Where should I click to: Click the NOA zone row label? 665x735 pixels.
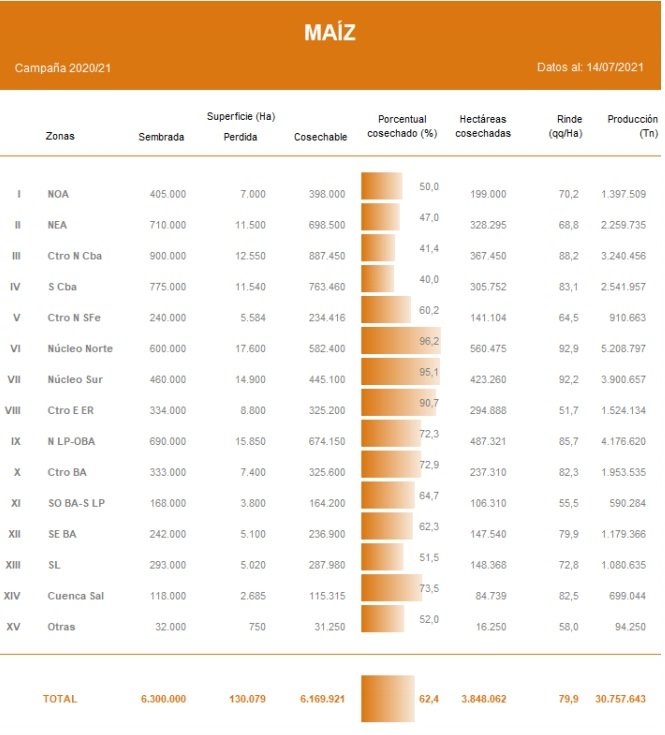(59, 194)
